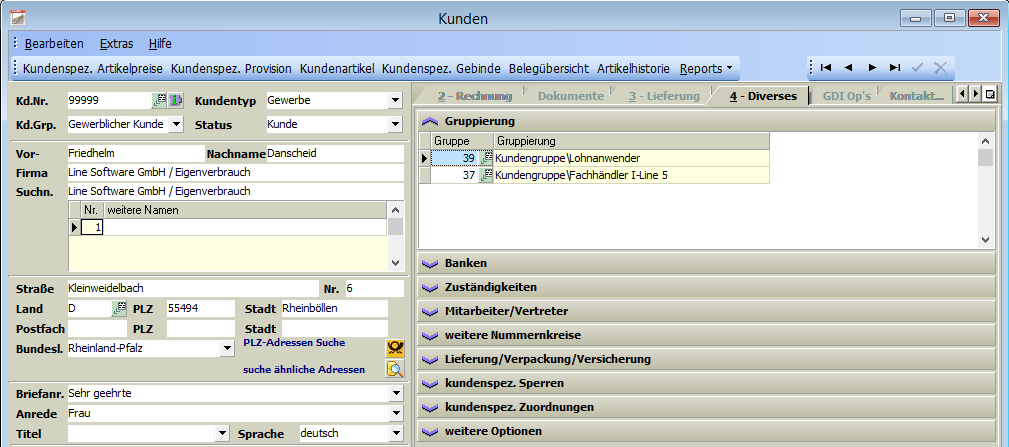Click the yellow postal horn PLZ search icon

394,349
